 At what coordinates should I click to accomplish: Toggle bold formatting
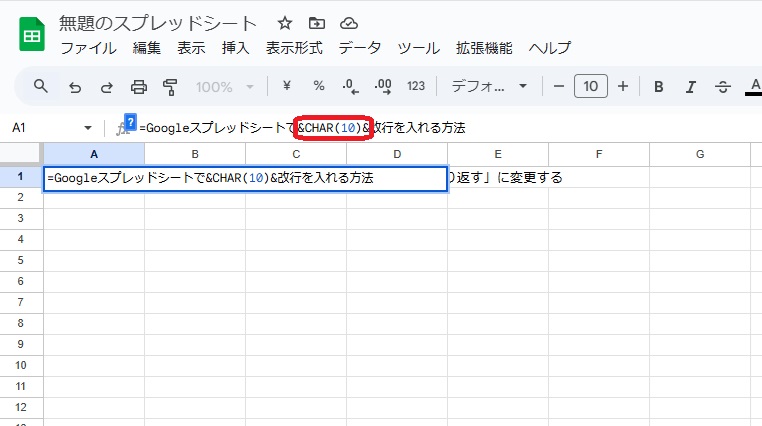click(x=658, y=87)
